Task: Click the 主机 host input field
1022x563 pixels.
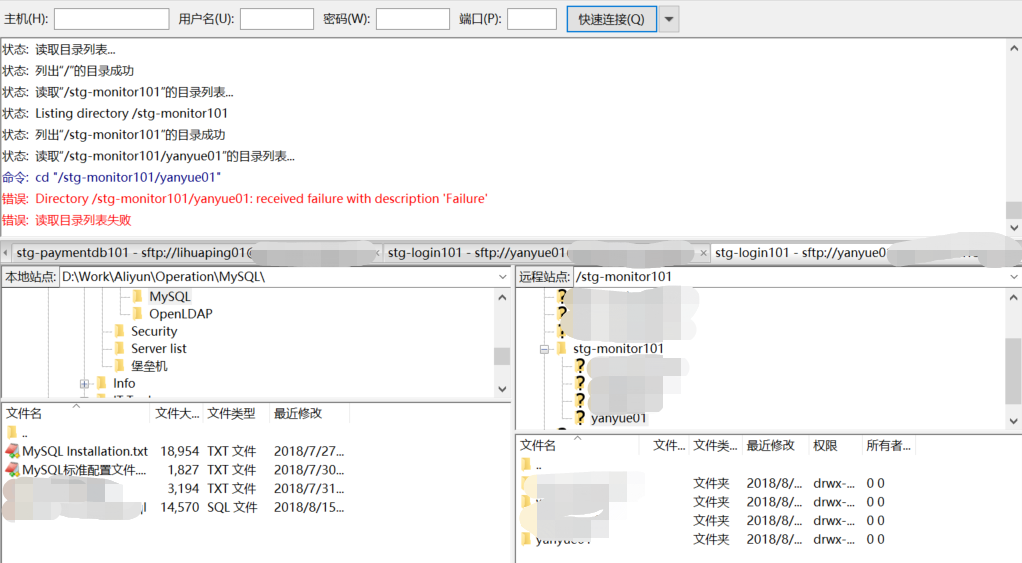Action: (111, 19)
